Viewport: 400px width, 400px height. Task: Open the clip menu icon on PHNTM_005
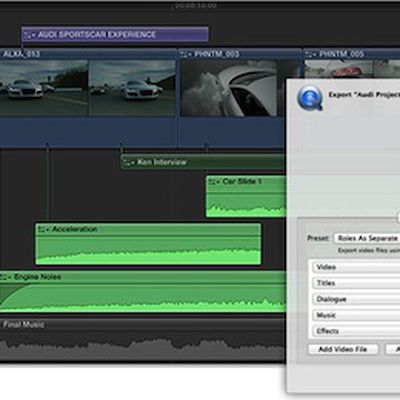coord(311,54)
